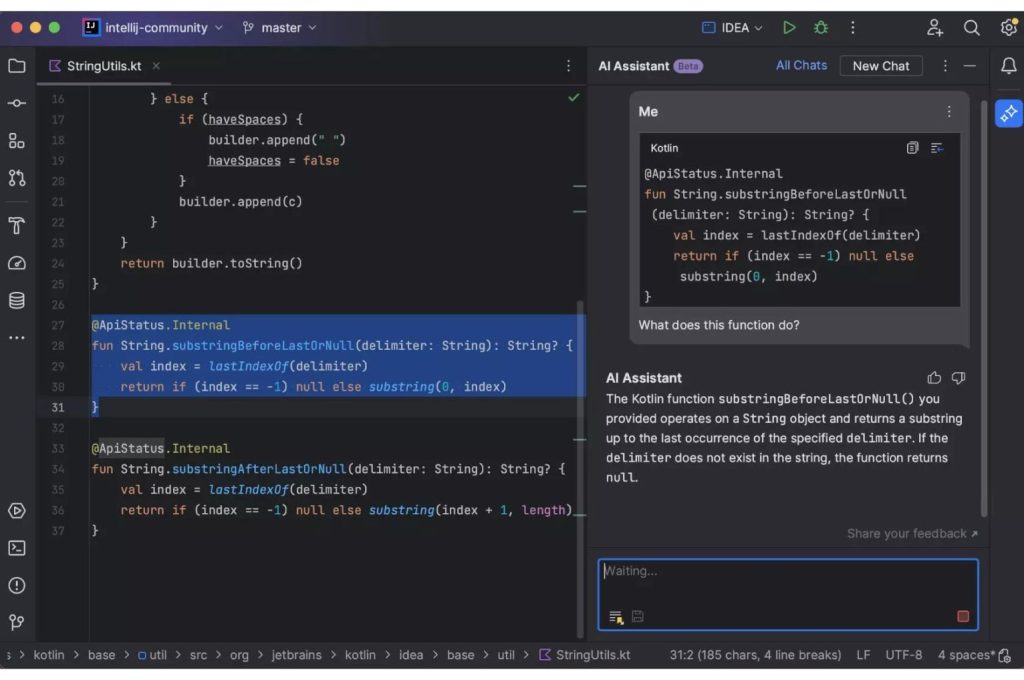Copy the Kotlin code snippet in chat
1024x680 pixels.
pos(912,147)
